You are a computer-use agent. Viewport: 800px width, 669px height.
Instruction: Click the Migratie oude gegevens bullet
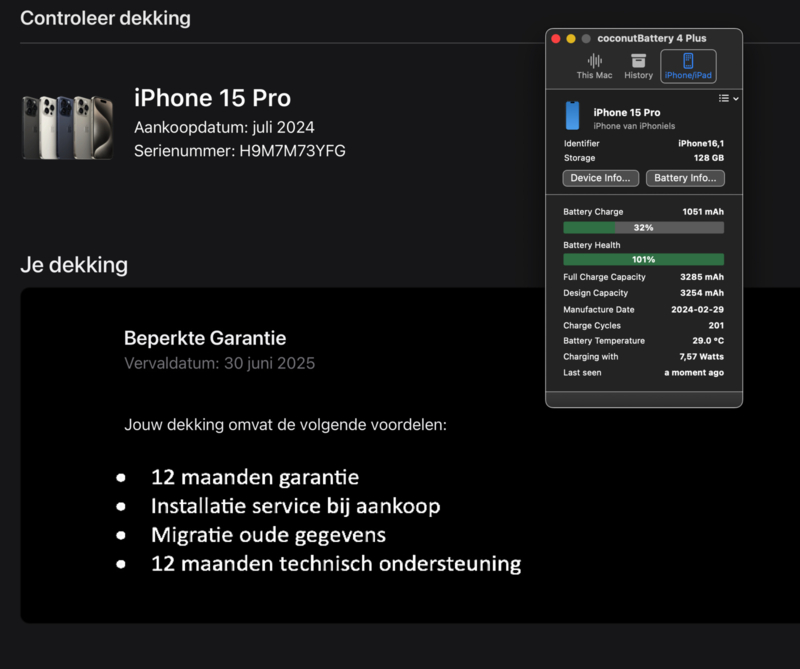click(x=268, y=535)
